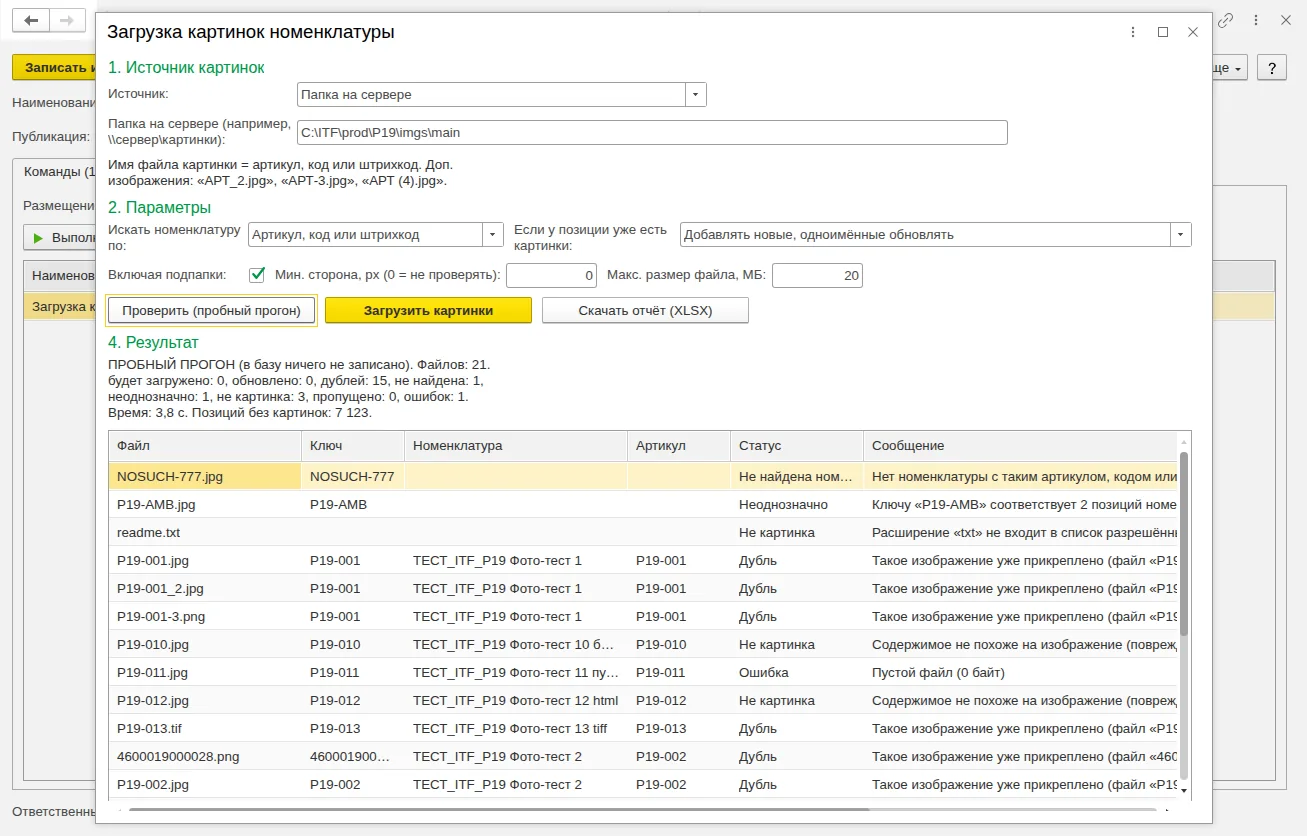The height and width of the screenshot is (836, 1307).
Task: Click the back navigation arrow
Action: (31, 20)
